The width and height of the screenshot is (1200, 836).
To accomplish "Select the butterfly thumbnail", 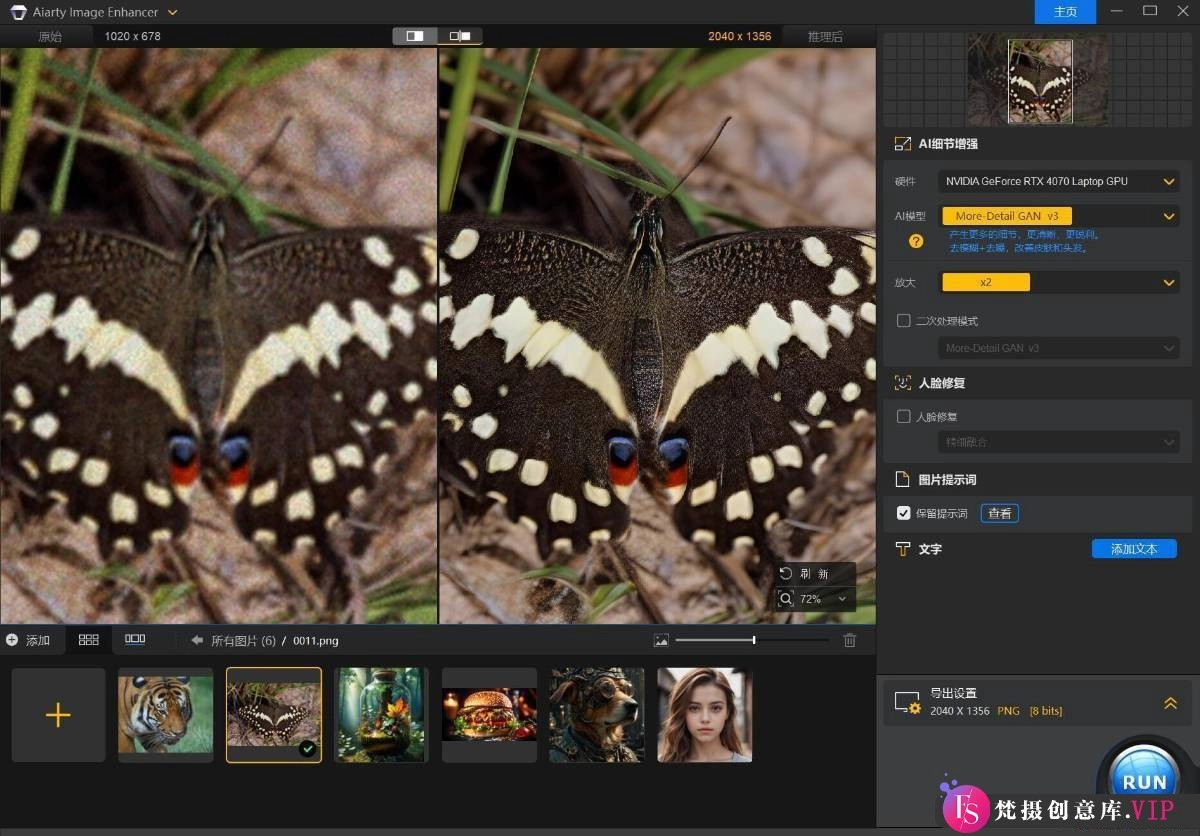I will click(274, 715).
